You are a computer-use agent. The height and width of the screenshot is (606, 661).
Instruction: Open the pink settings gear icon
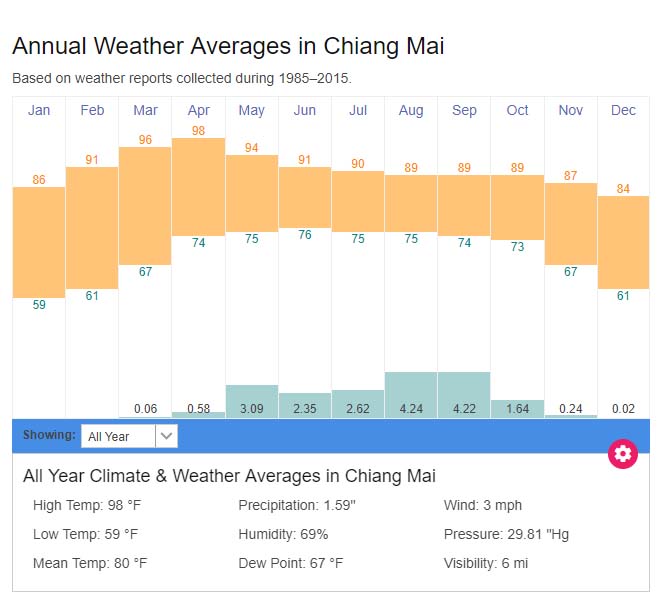click(623, 454)
